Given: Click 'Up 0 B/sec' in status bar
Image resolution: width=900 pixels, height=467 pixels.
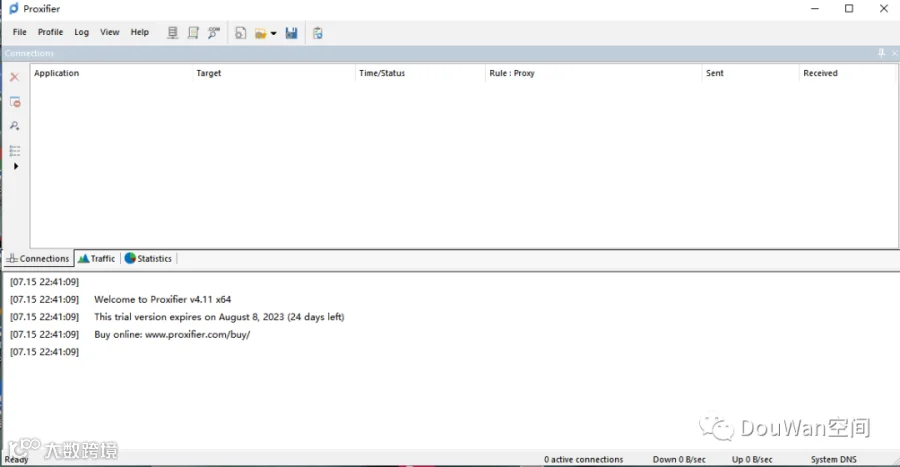Looking at the screenshot, I should [x=752, y=460].
